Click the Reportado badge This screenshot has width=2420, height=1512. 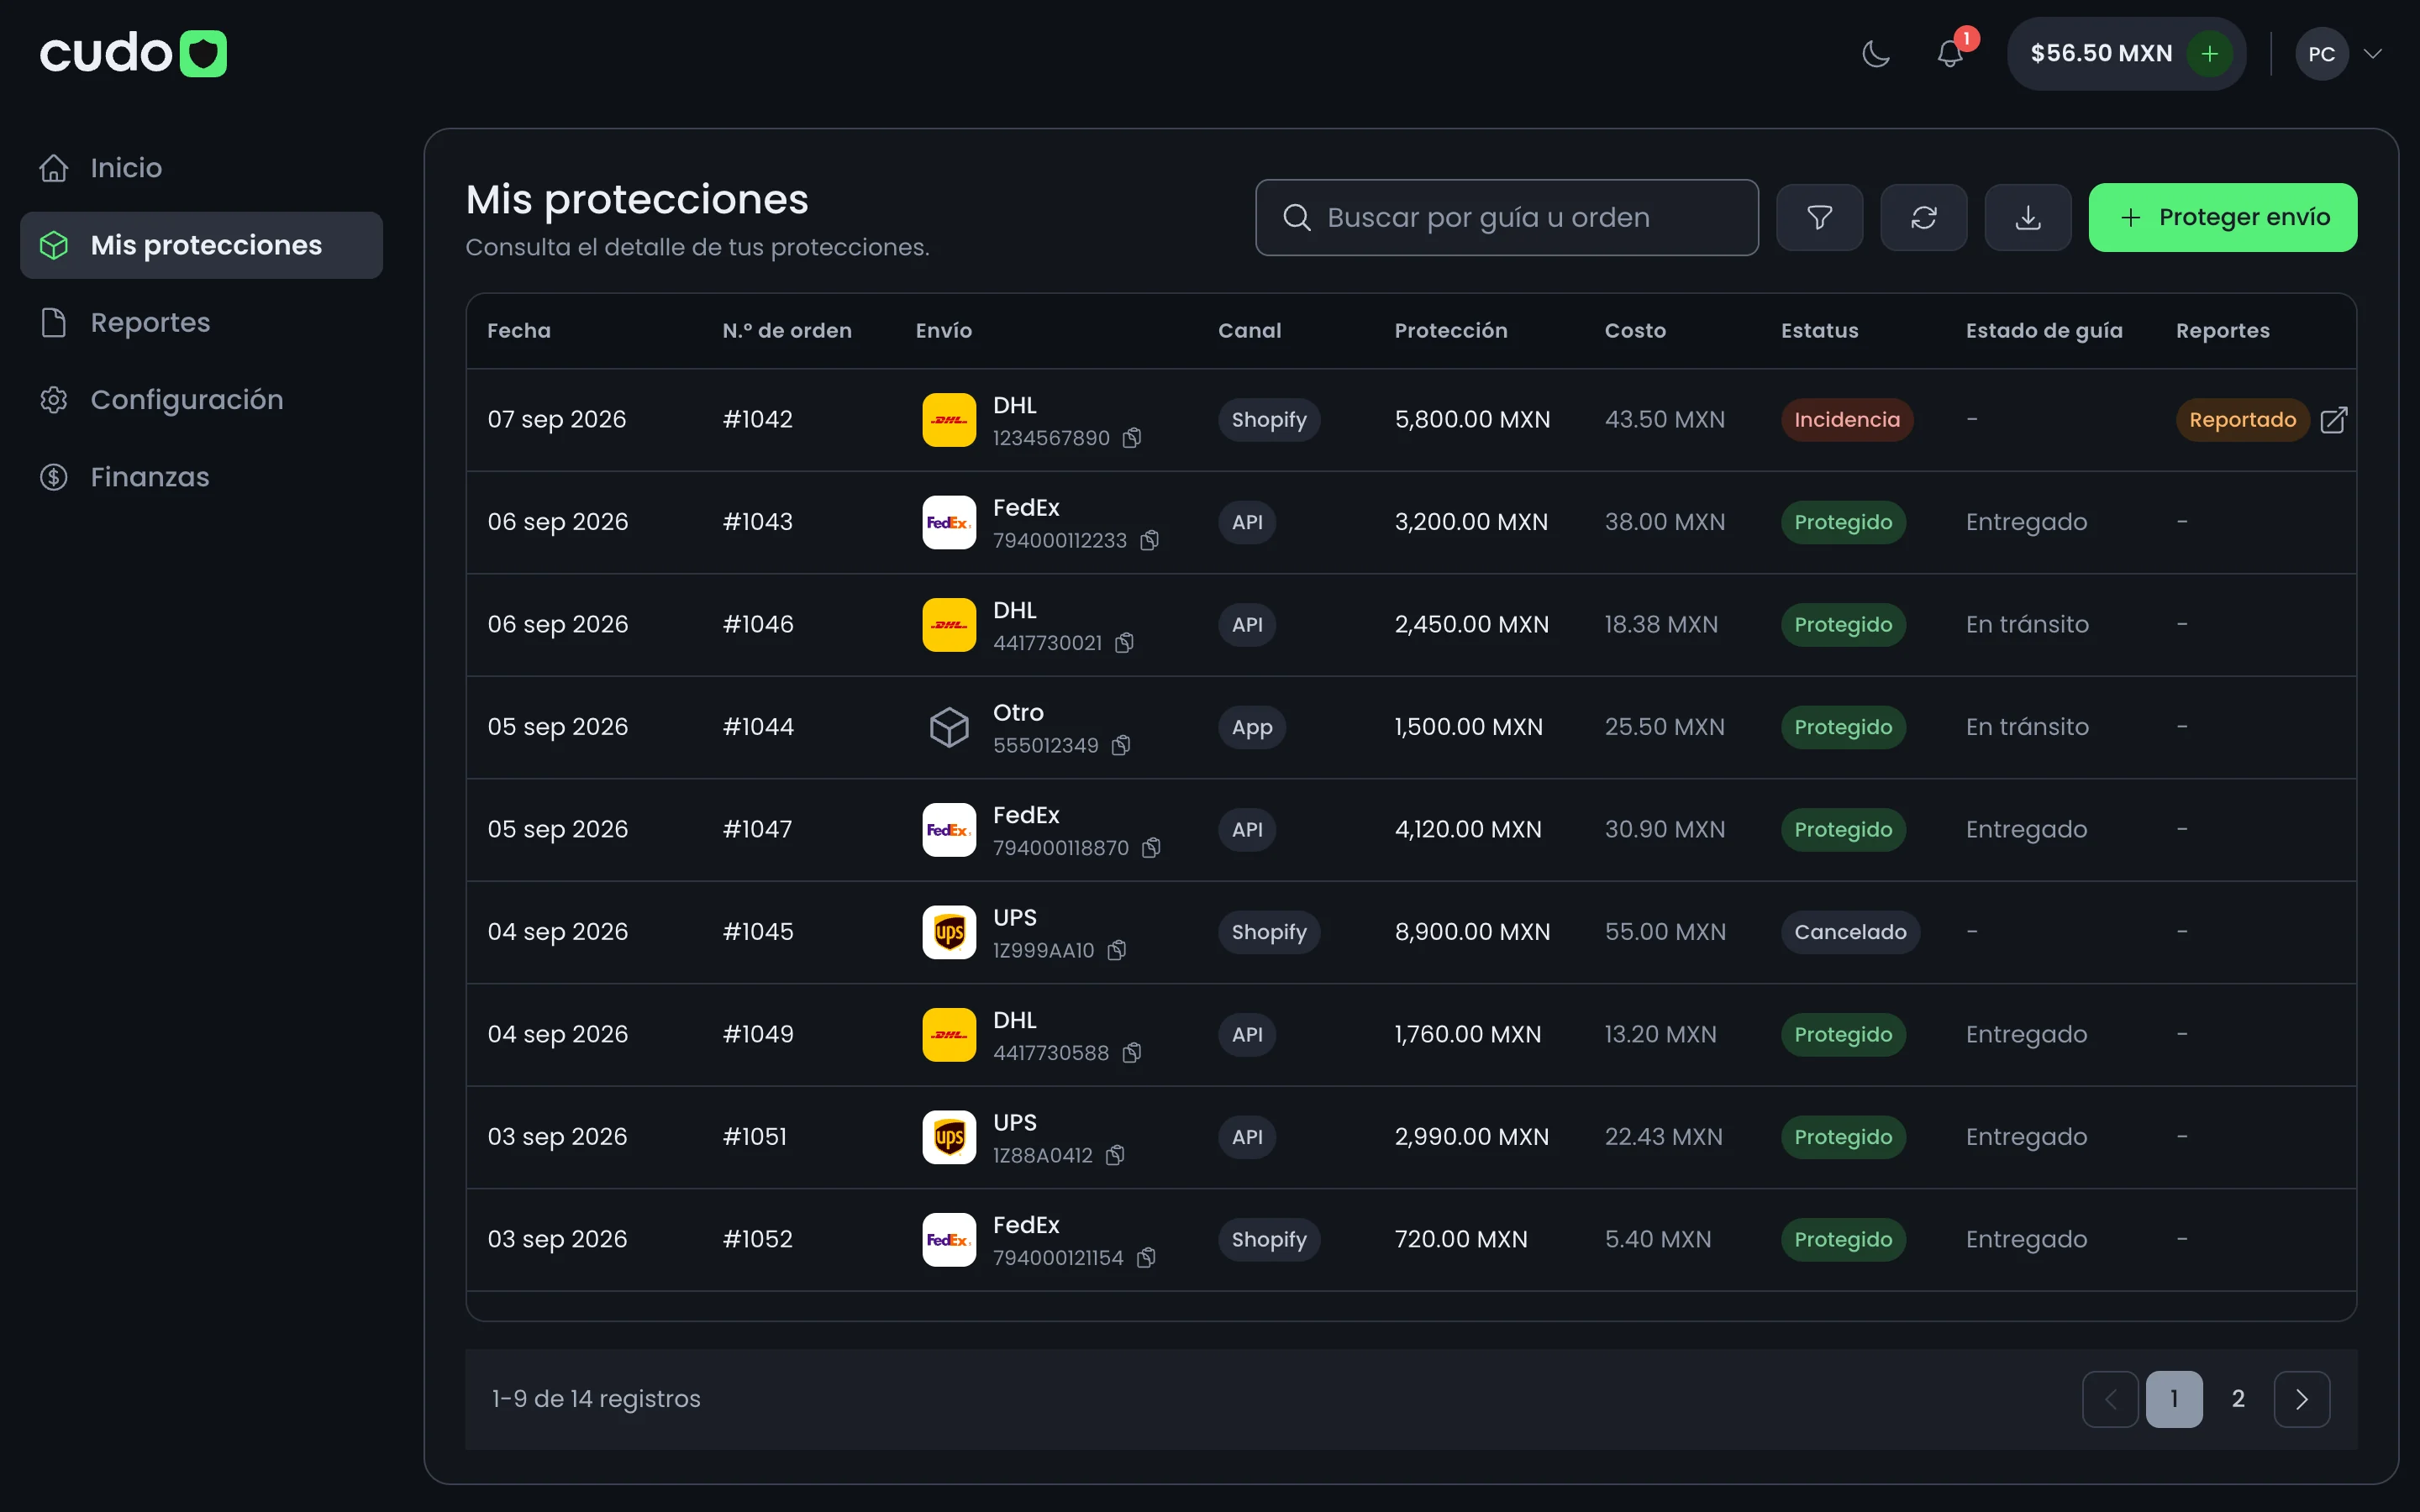pos(2243,420)
